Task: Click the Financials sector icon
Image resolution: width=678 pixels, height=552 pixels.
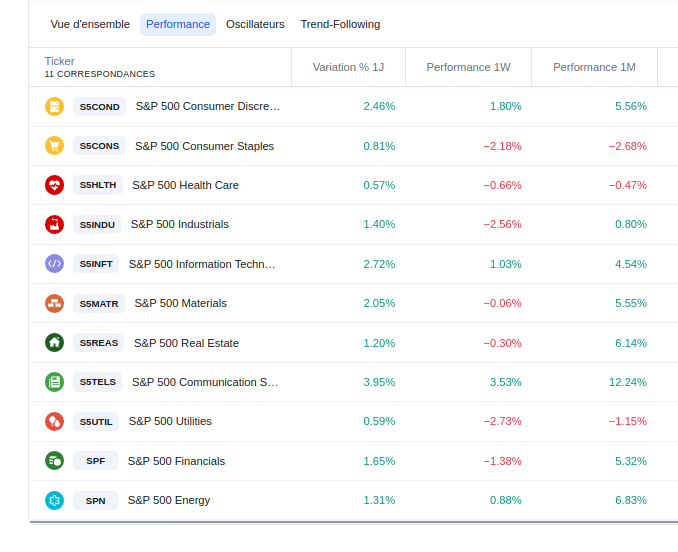Action: tap(54, 461)
